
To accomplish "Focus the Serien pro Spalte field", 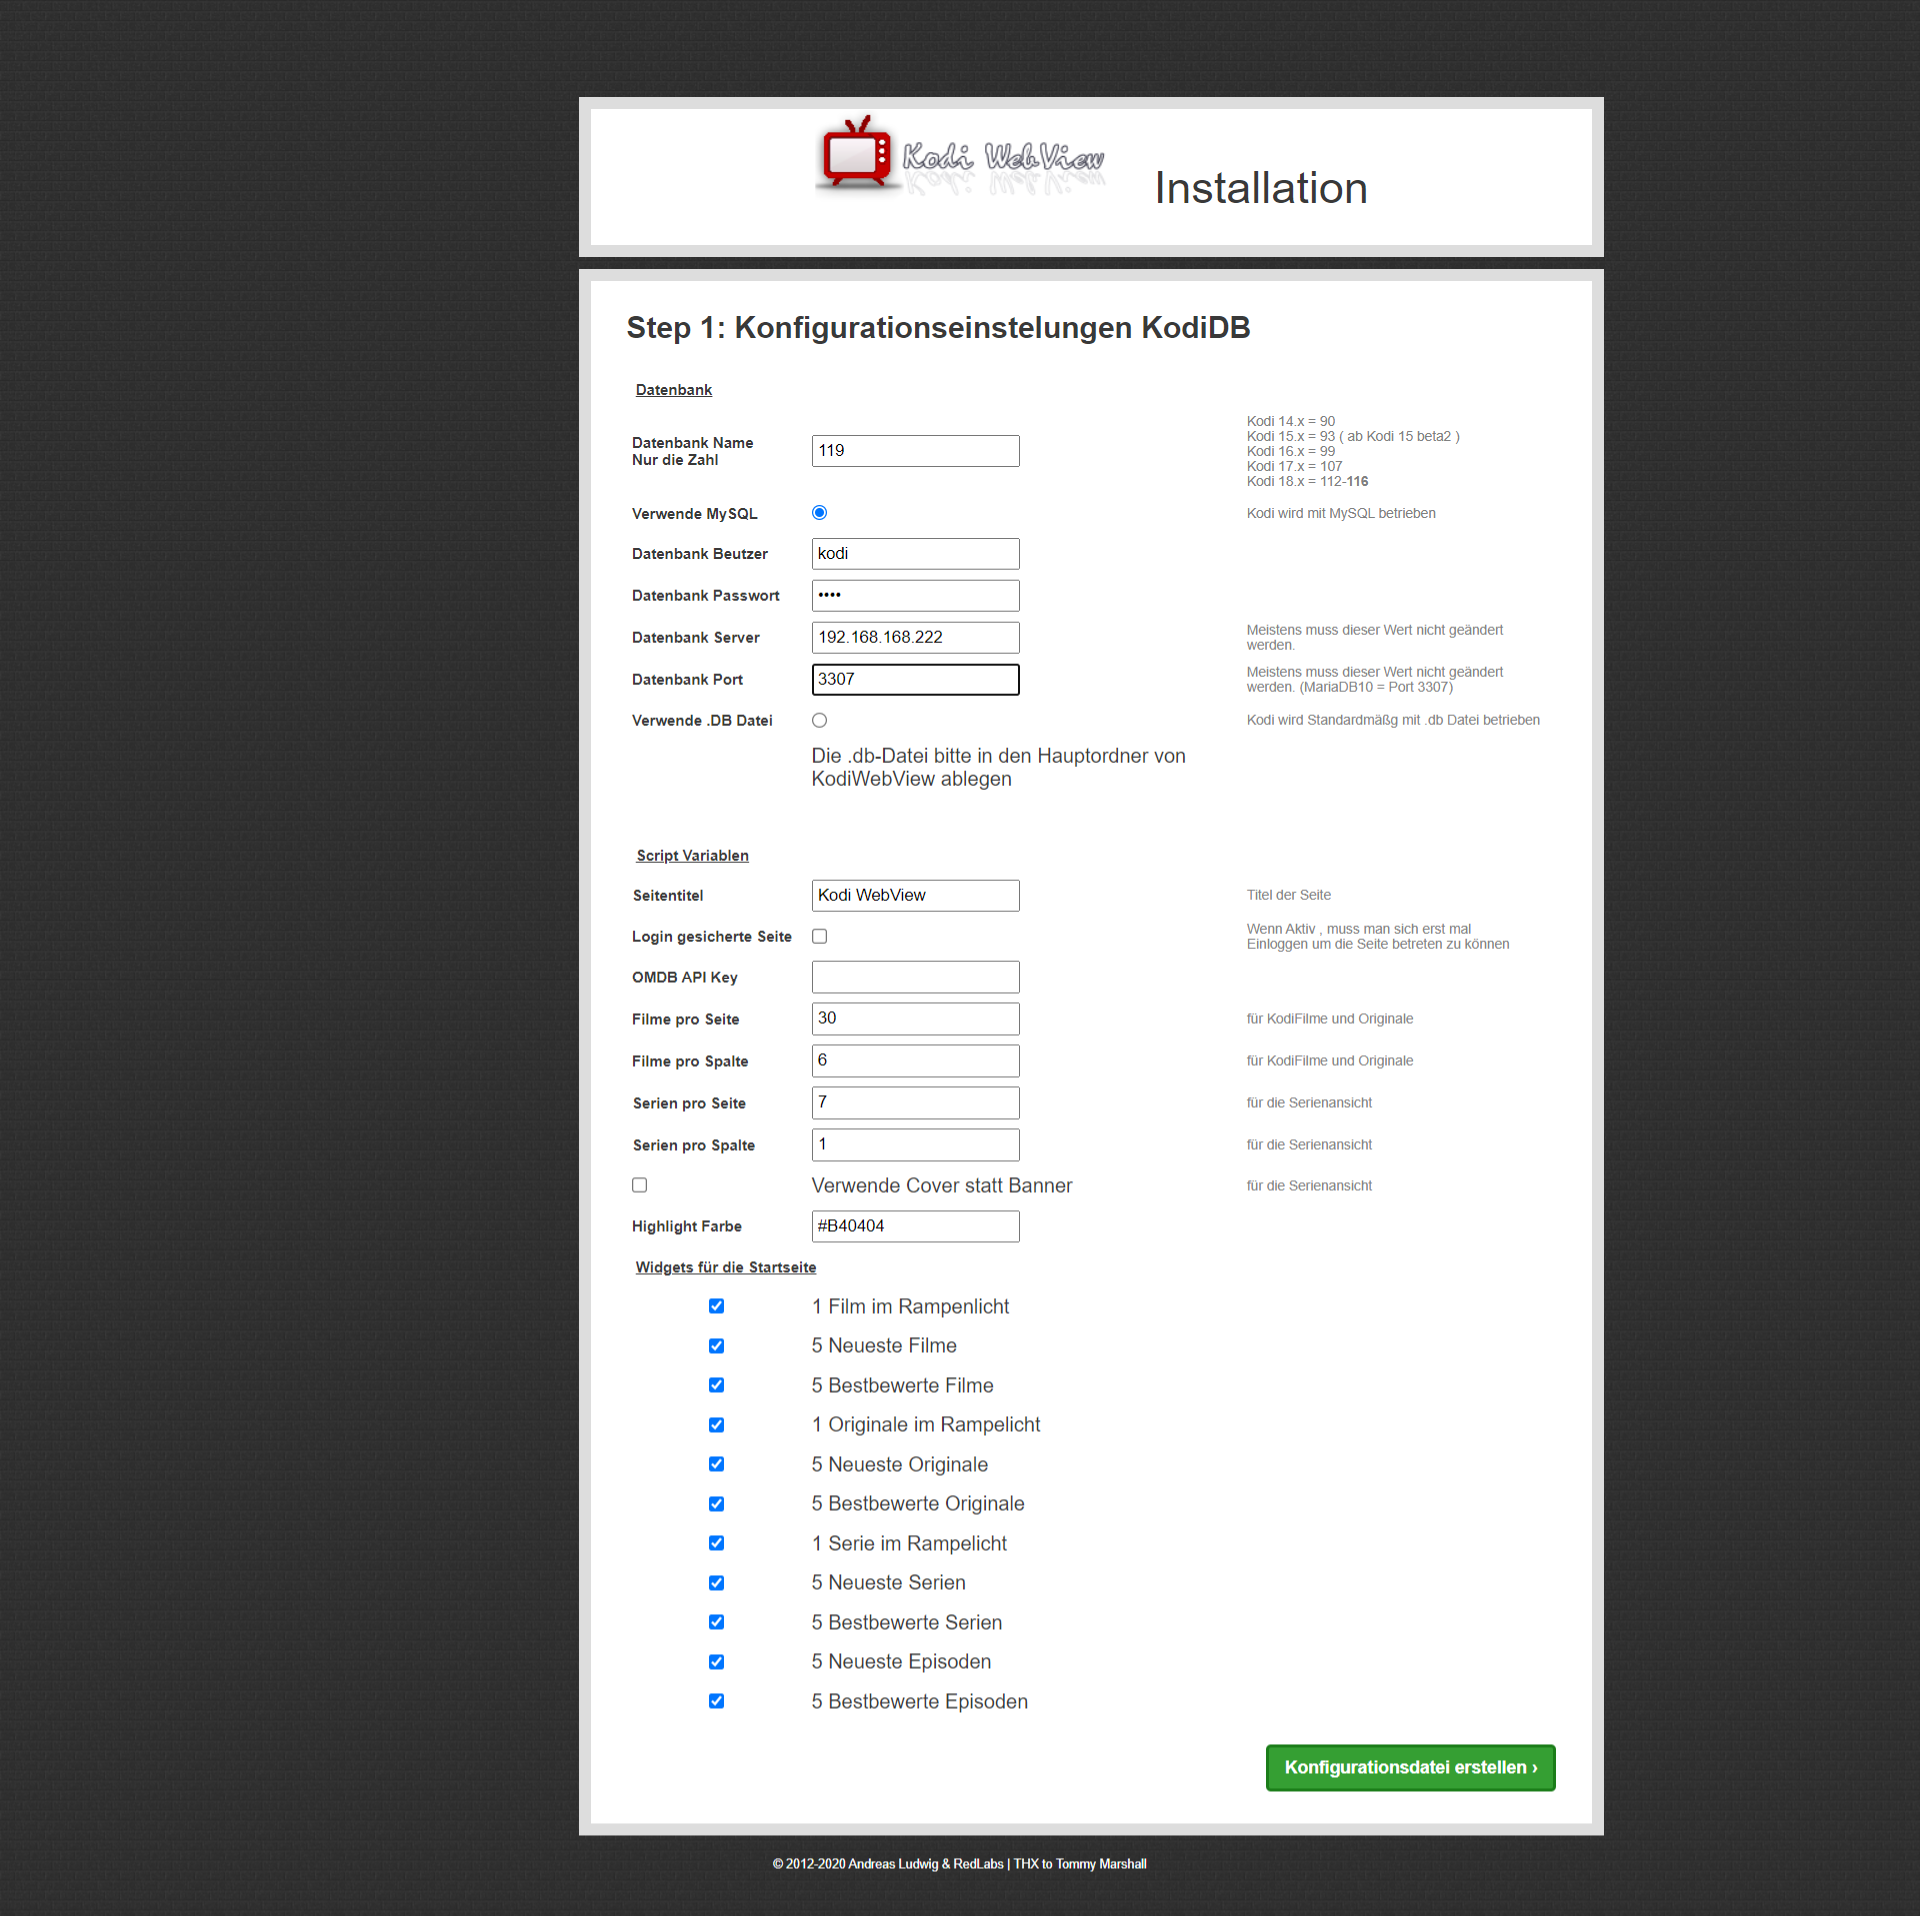I will 915,1145.
